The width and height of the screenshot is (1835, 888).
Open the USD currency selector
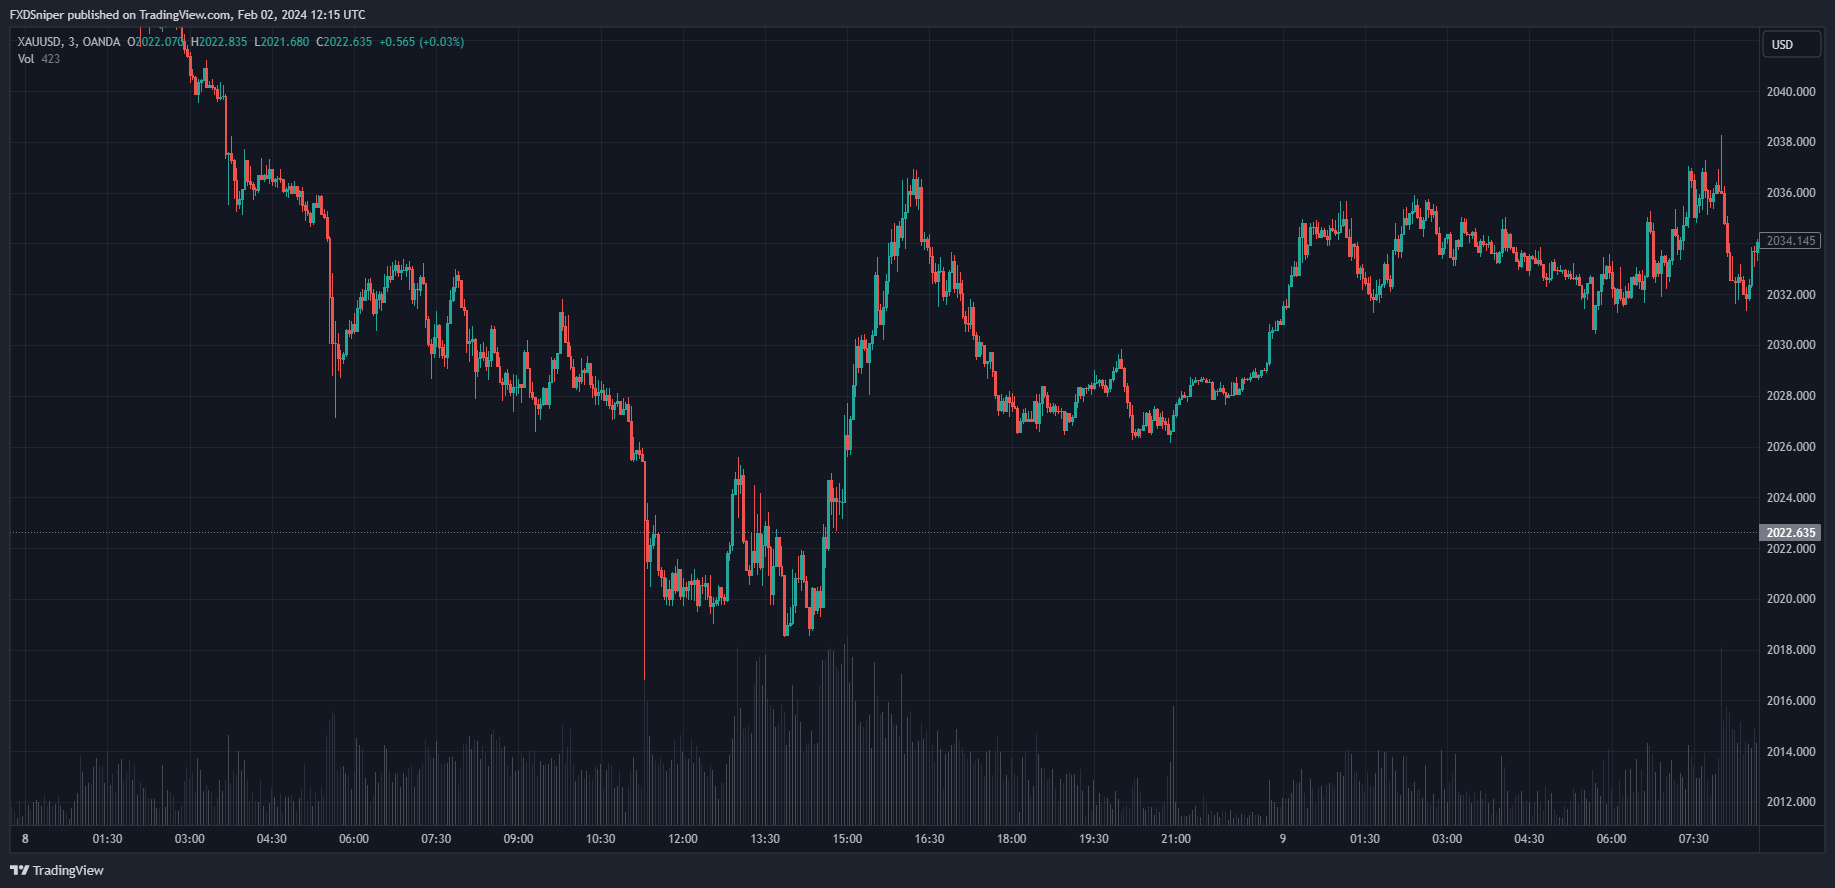pos(1789,45)
